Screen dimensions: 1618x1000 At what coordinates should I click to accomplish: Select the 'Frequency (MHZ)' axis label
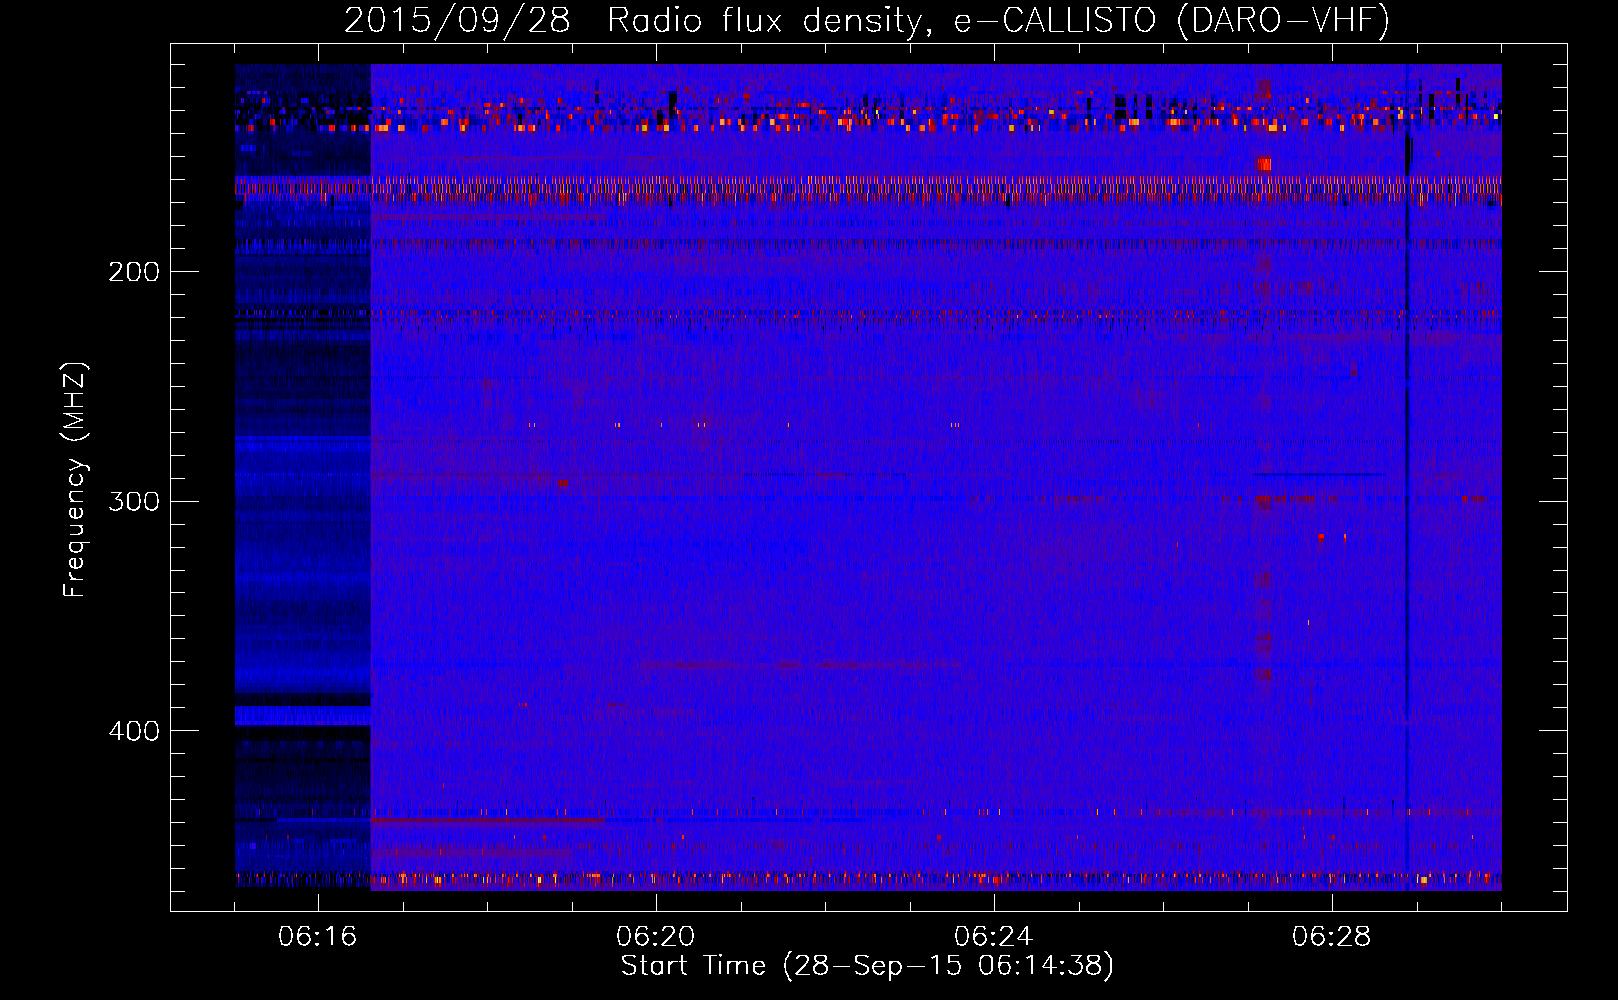76,480
